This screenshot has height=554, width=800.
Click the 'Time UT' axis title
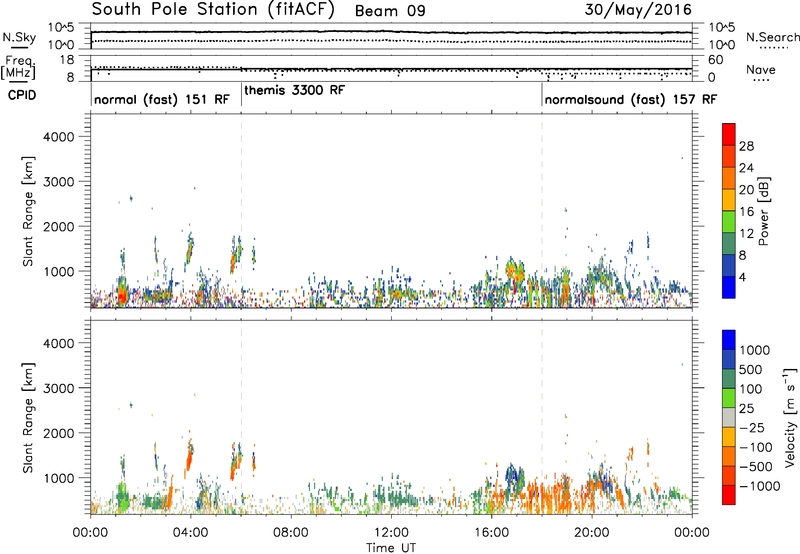click(391, 548)
